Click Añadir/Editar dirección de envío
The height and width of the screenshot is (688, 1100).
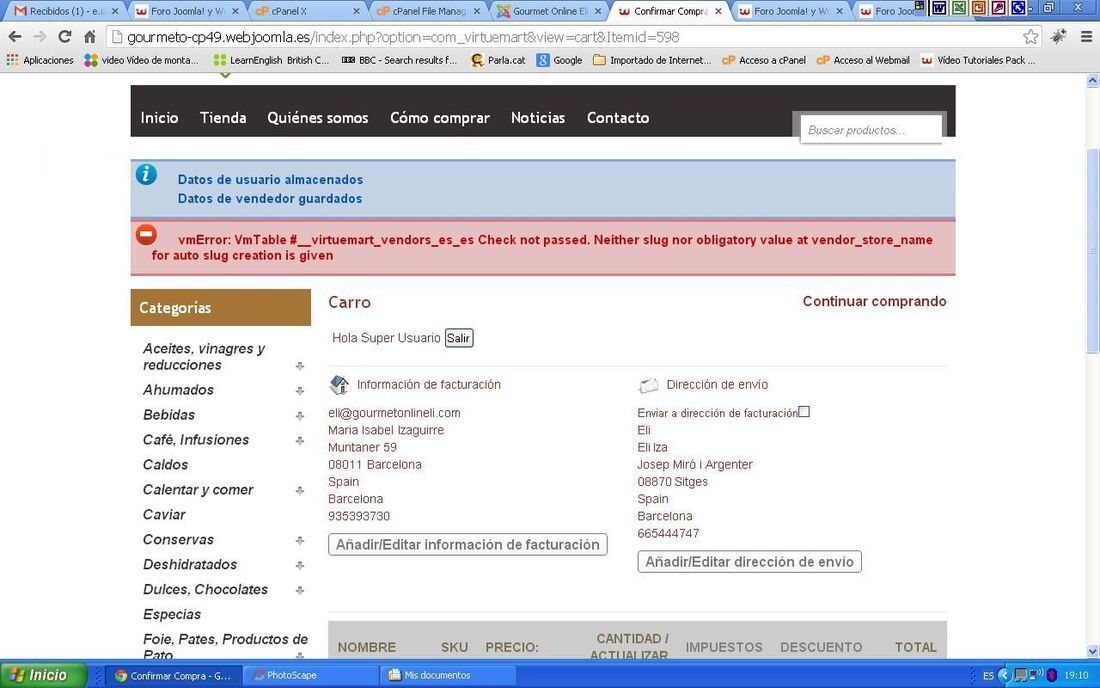749,562
